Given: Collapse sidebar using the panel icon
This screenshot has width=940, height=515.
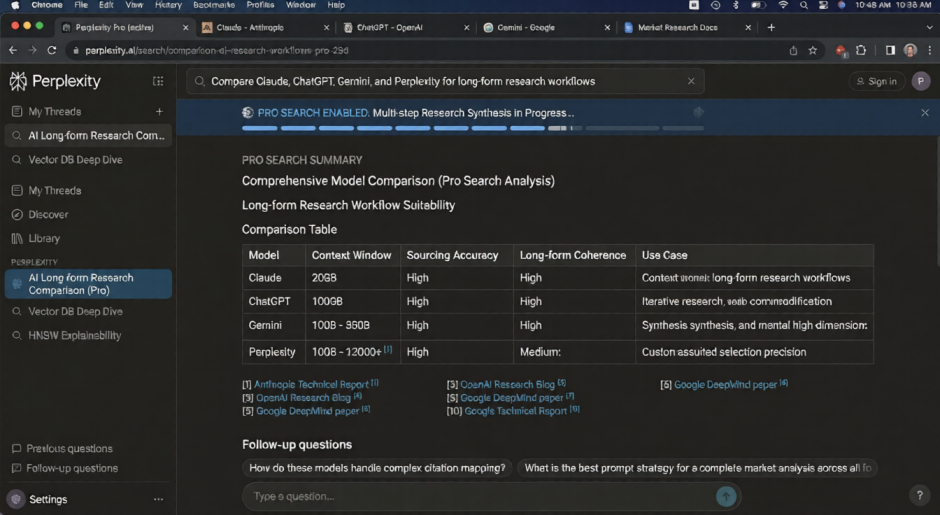Looking at the screenshot, I should coord(158,81).
